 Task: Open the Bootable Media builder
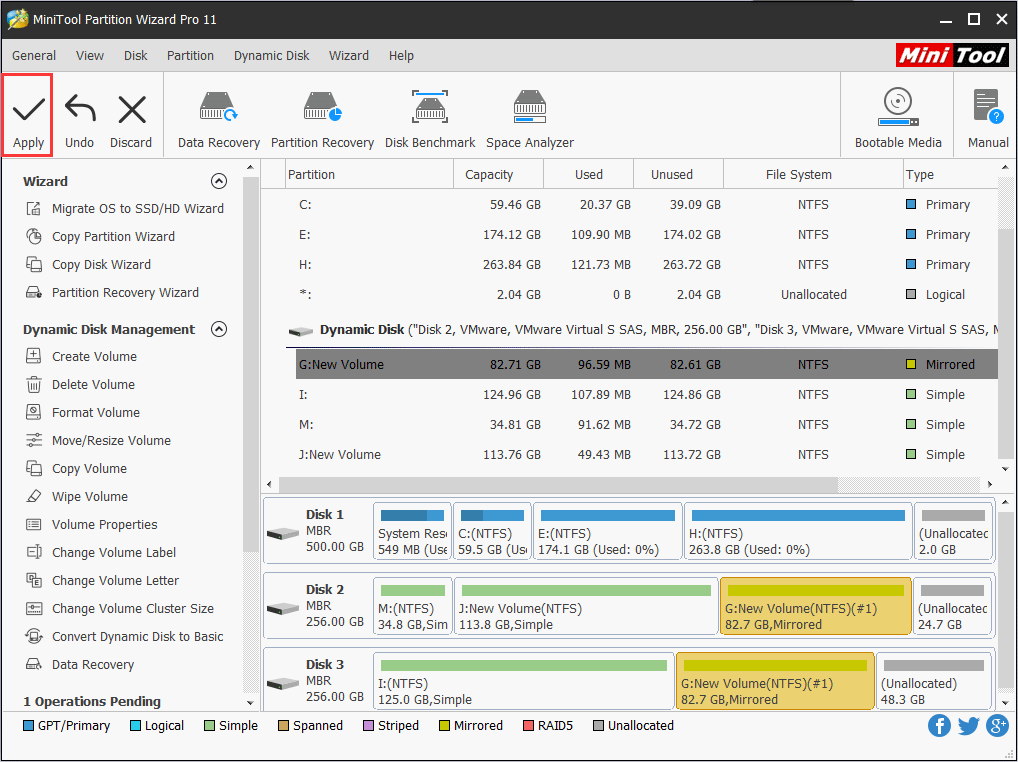898,120
